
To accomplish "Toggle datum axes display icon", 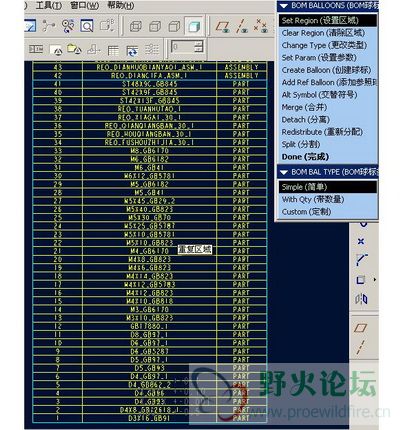I will click(241, 26).
